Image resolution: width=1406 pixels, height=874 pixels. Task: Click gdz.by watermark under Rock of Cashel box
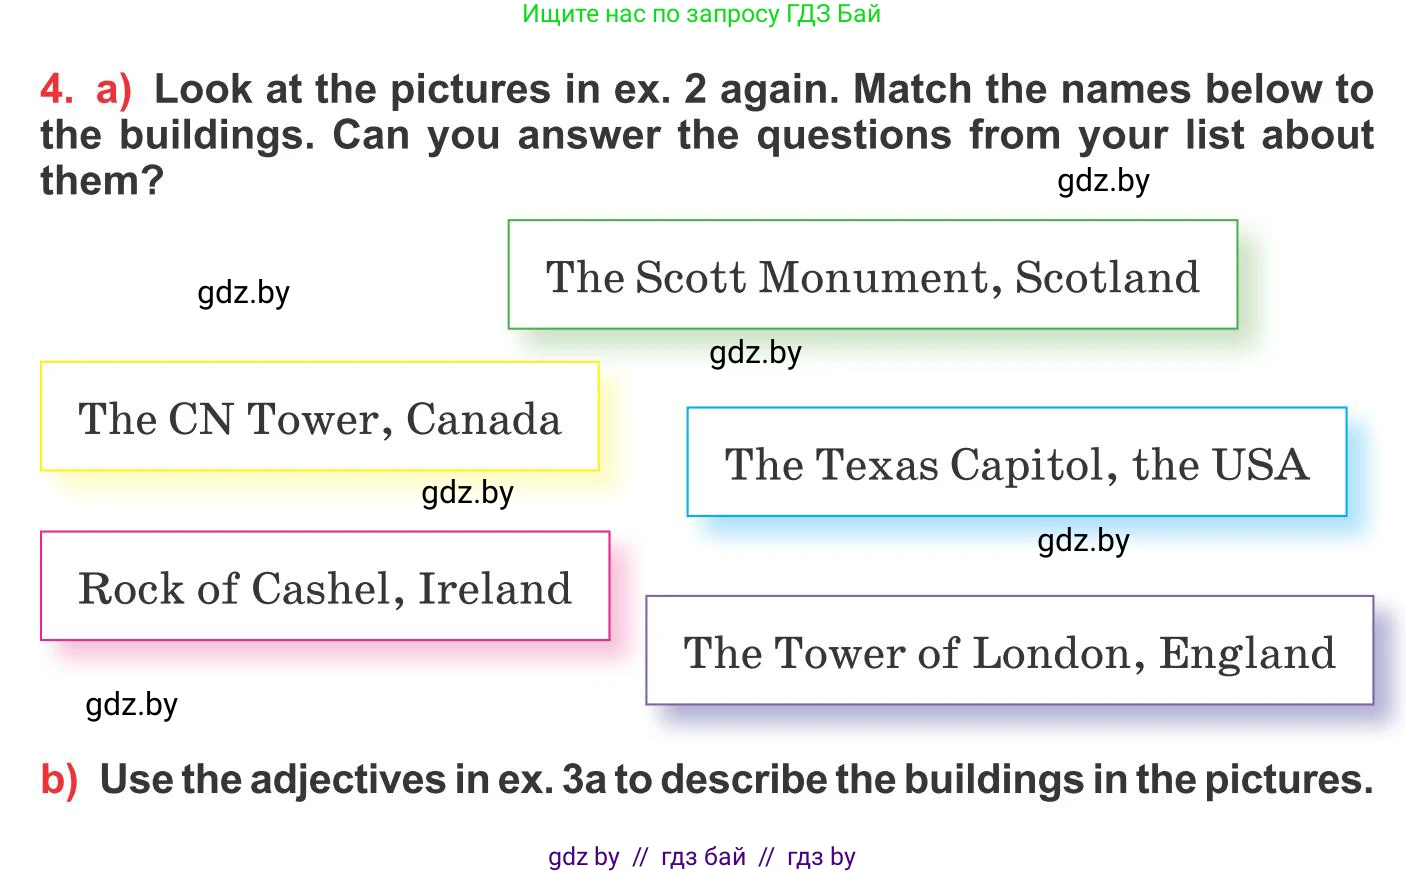(x=131, y=704)
